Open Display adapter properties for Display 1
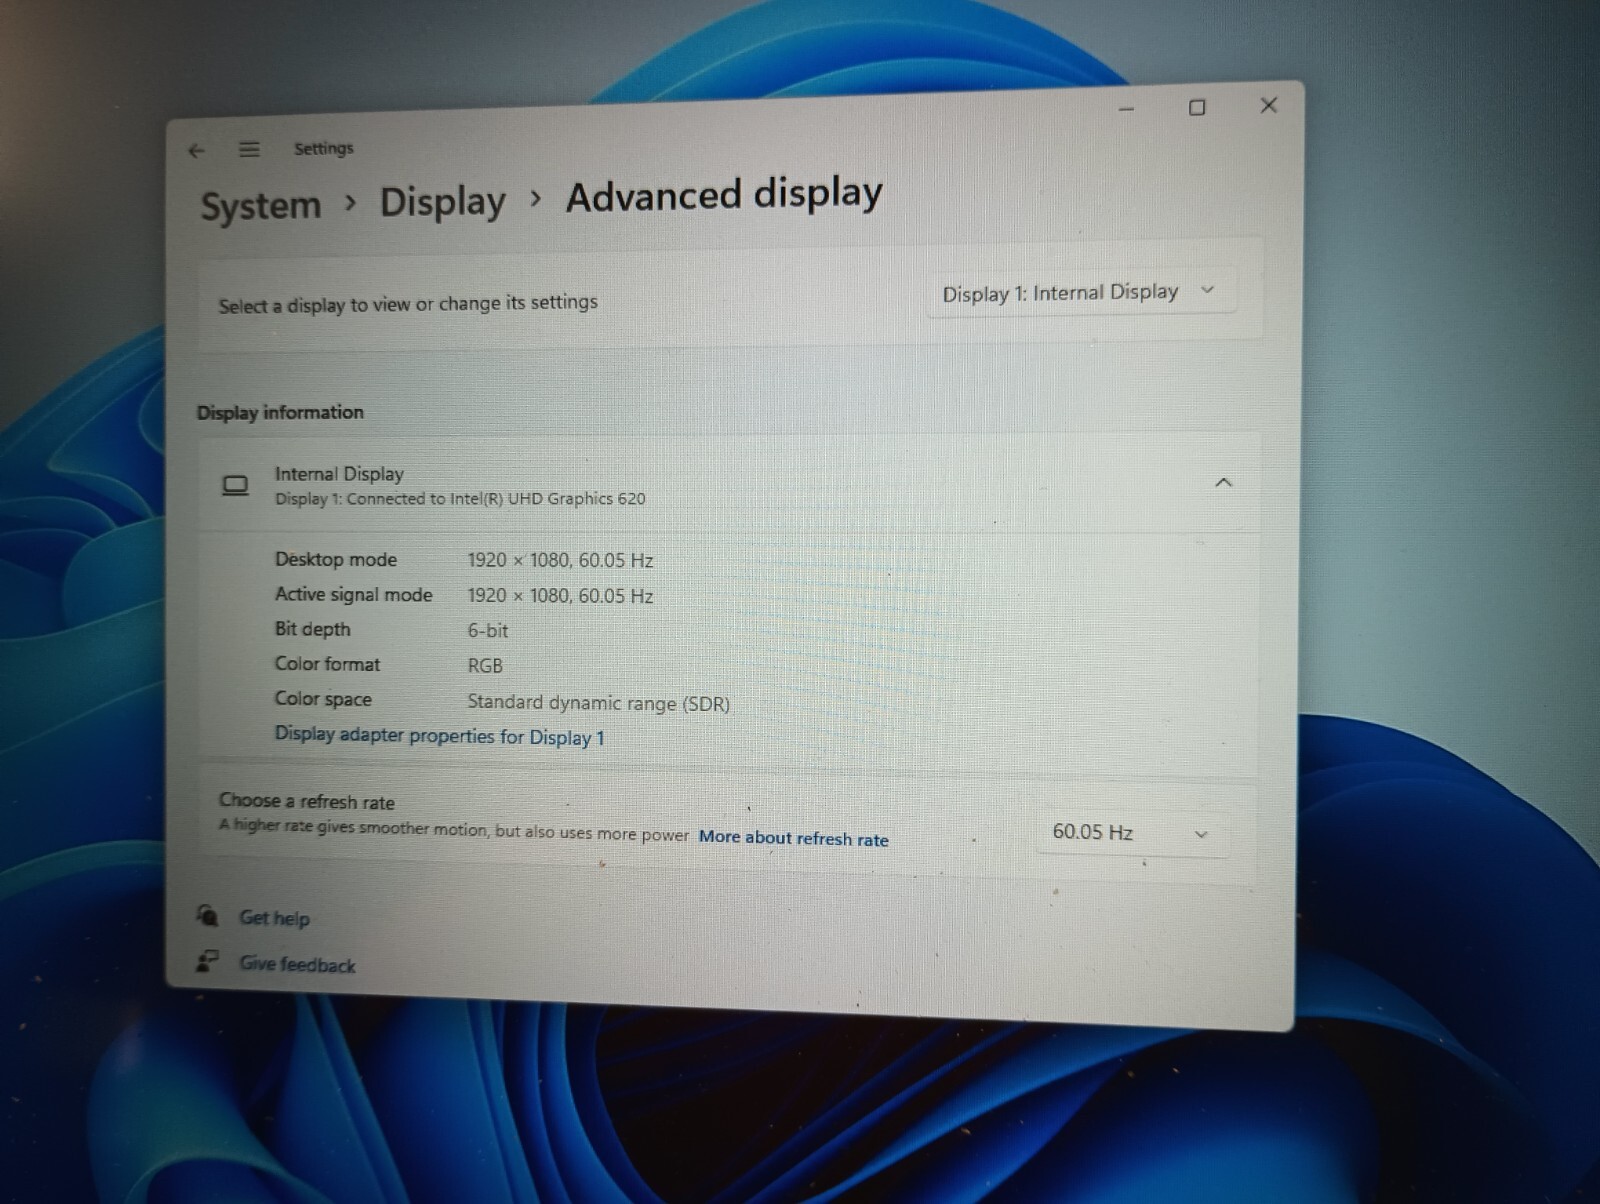1600x1204 pixels. (x=440, y=736)
